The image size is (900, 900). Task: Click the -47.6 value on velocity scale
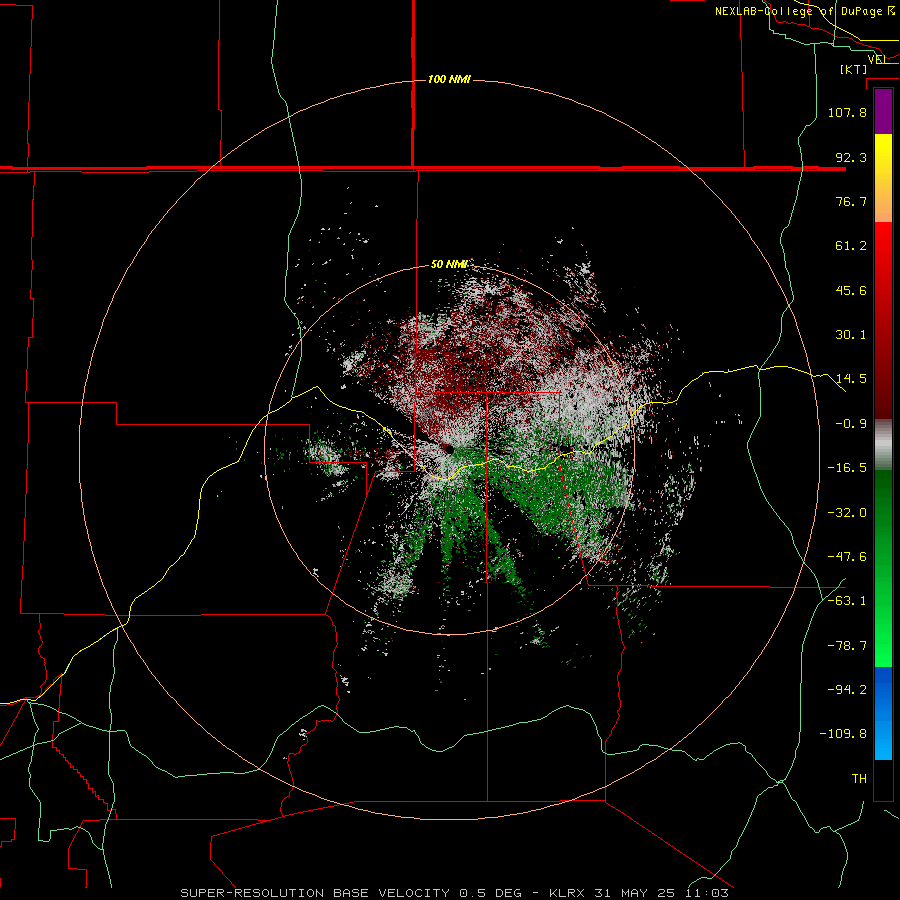tap(847, 557)
